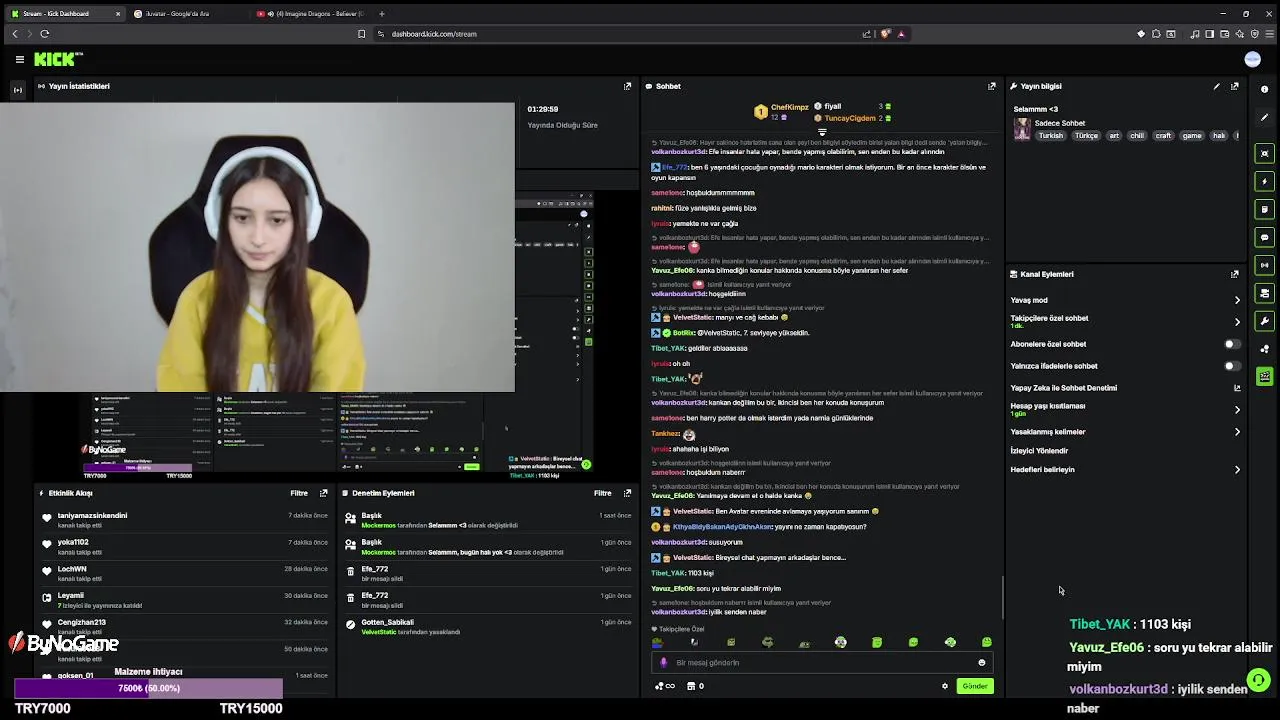Click the chat scrollbar

[1002, 598]
